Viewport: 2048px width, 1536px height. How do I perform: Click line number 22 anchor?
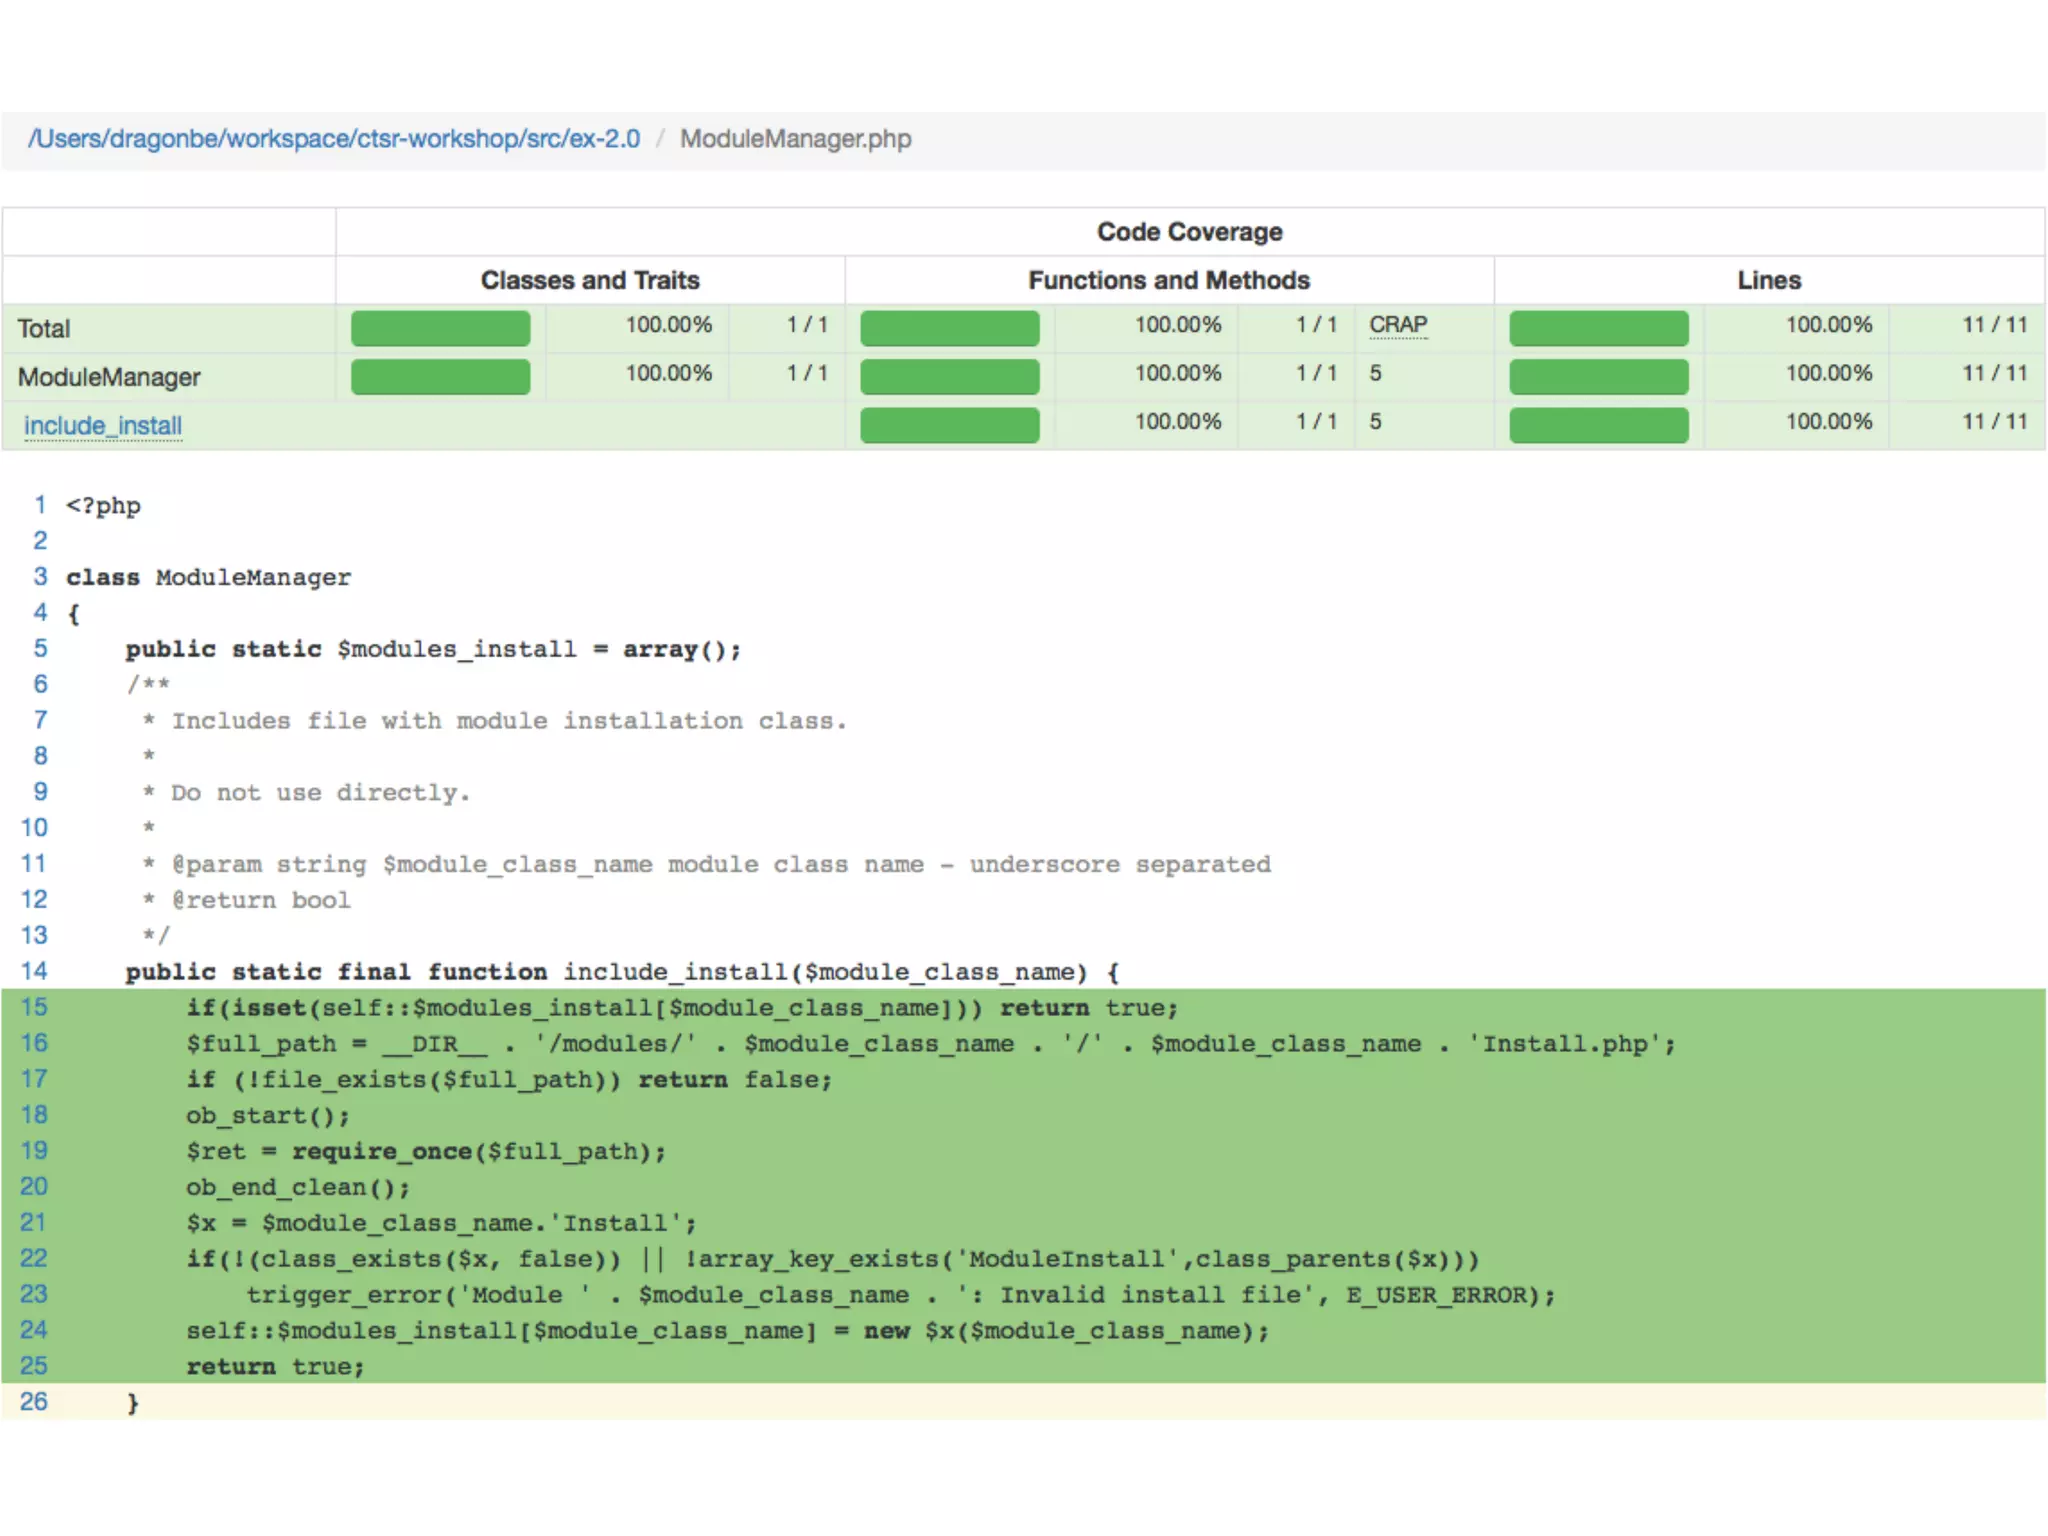pyautogui.click(x=34, y=1258)
